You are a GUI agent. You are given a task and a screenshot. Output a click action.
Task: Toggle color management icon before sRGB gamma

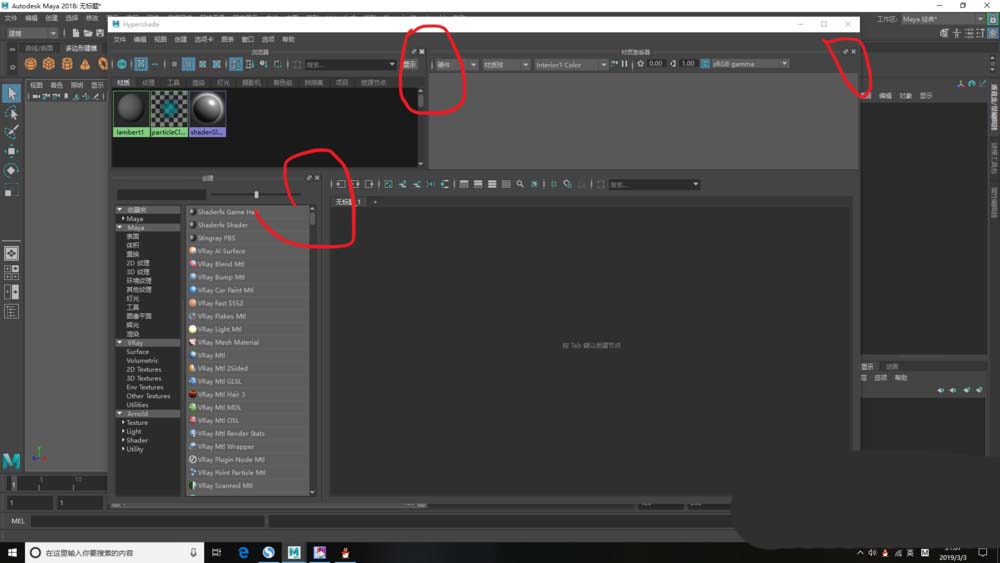point(705,64)
